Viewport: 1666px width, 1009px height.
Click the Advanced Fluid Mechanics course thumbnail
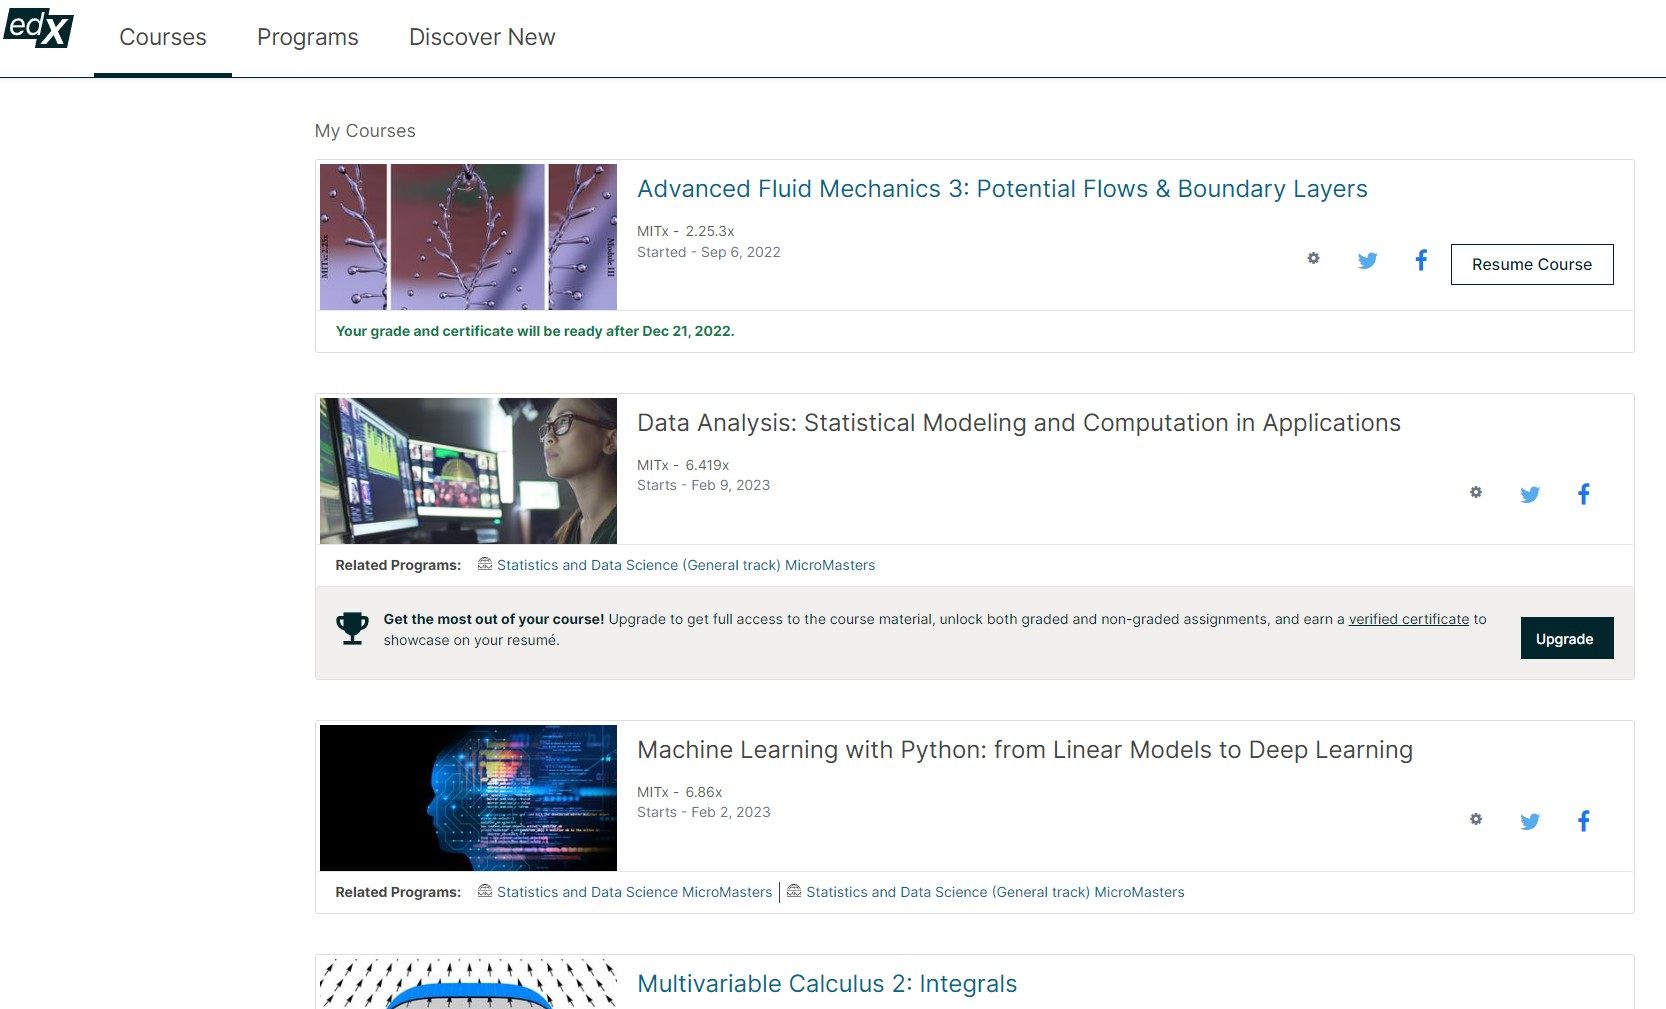pyautogui.click(x=468, y=237)
